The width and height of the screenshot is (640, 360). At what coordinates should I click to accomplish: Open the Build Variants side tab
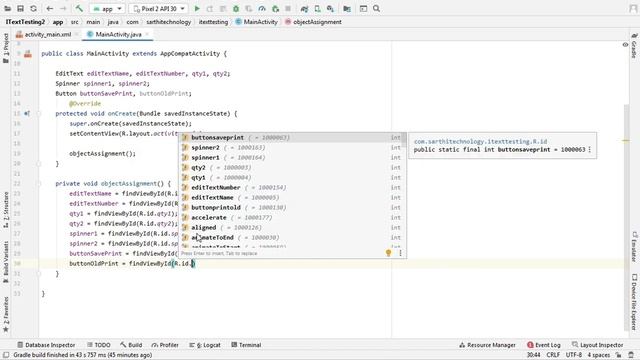[x=6, y=261]
